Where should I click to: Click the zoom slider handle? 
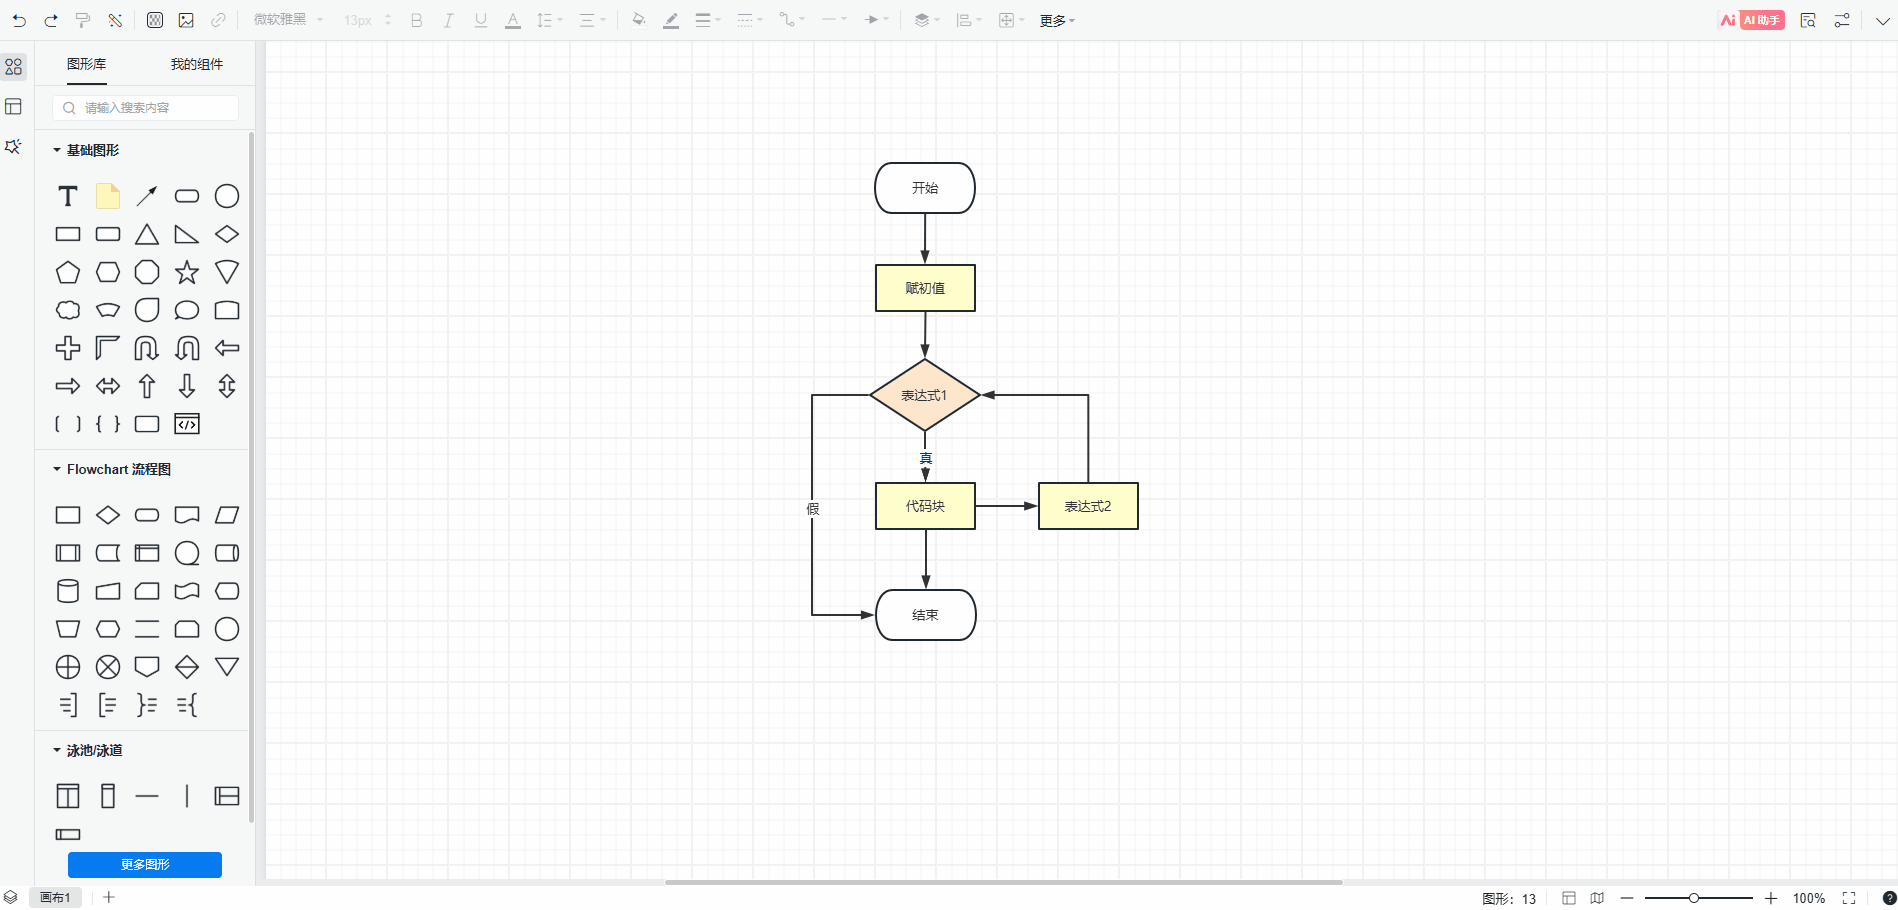coord(1694,898)
